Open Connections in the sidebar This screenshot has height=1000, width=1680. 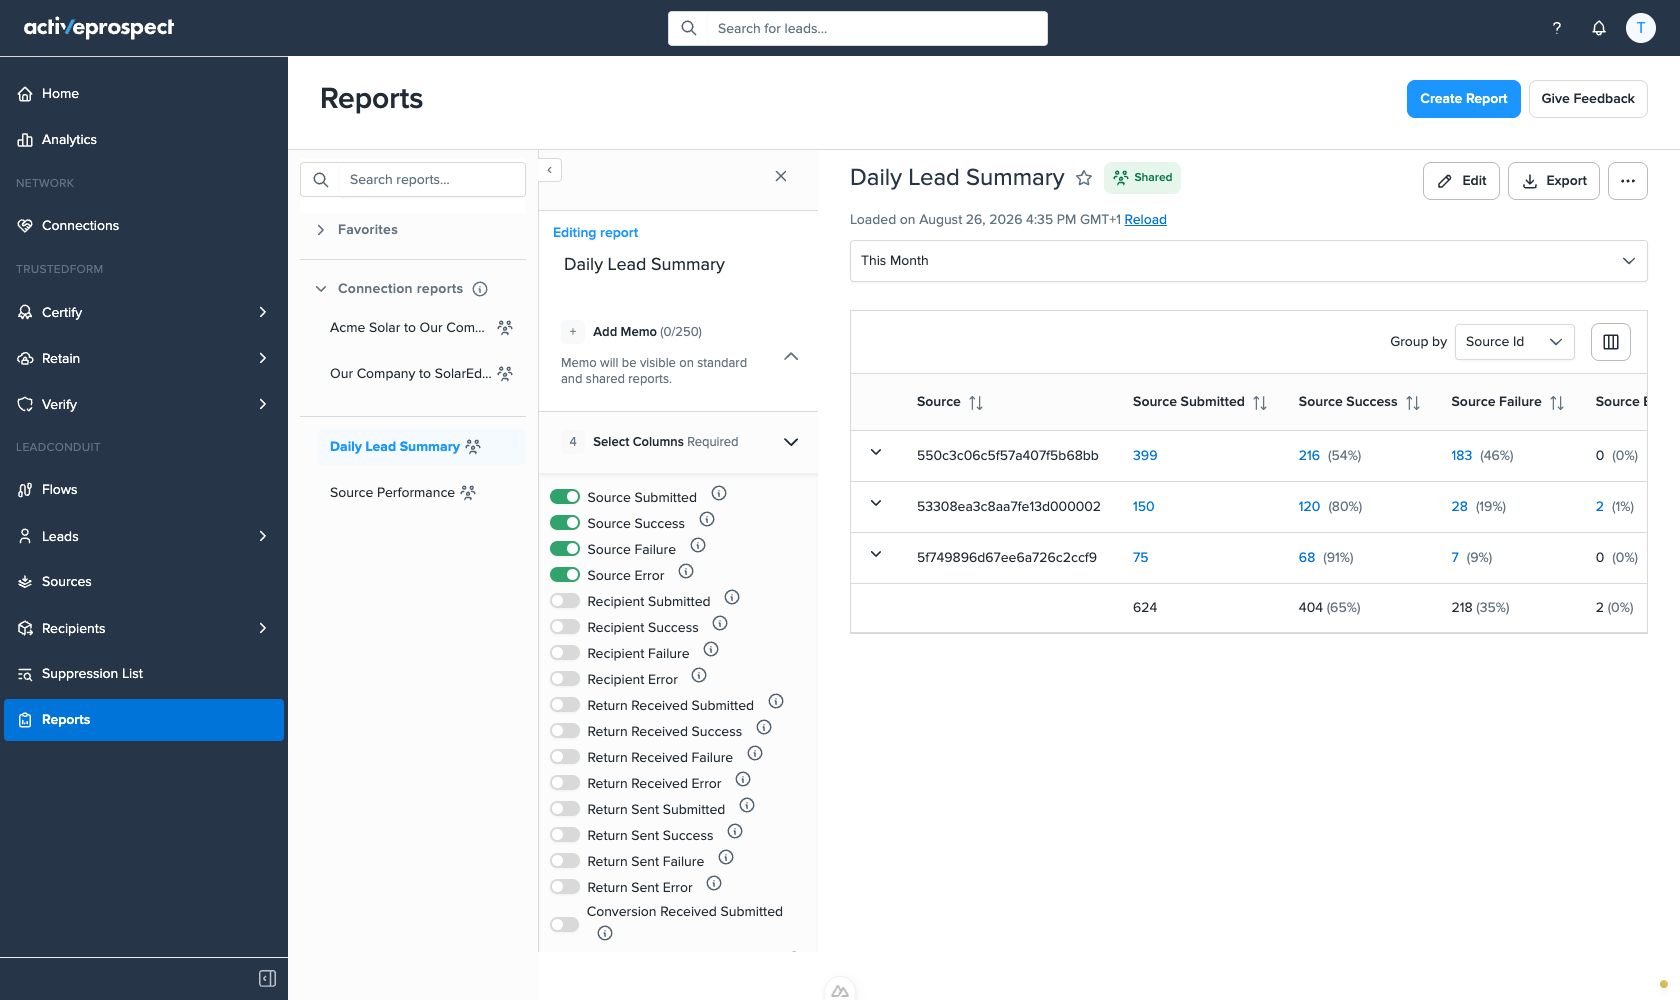click(144, 226)
